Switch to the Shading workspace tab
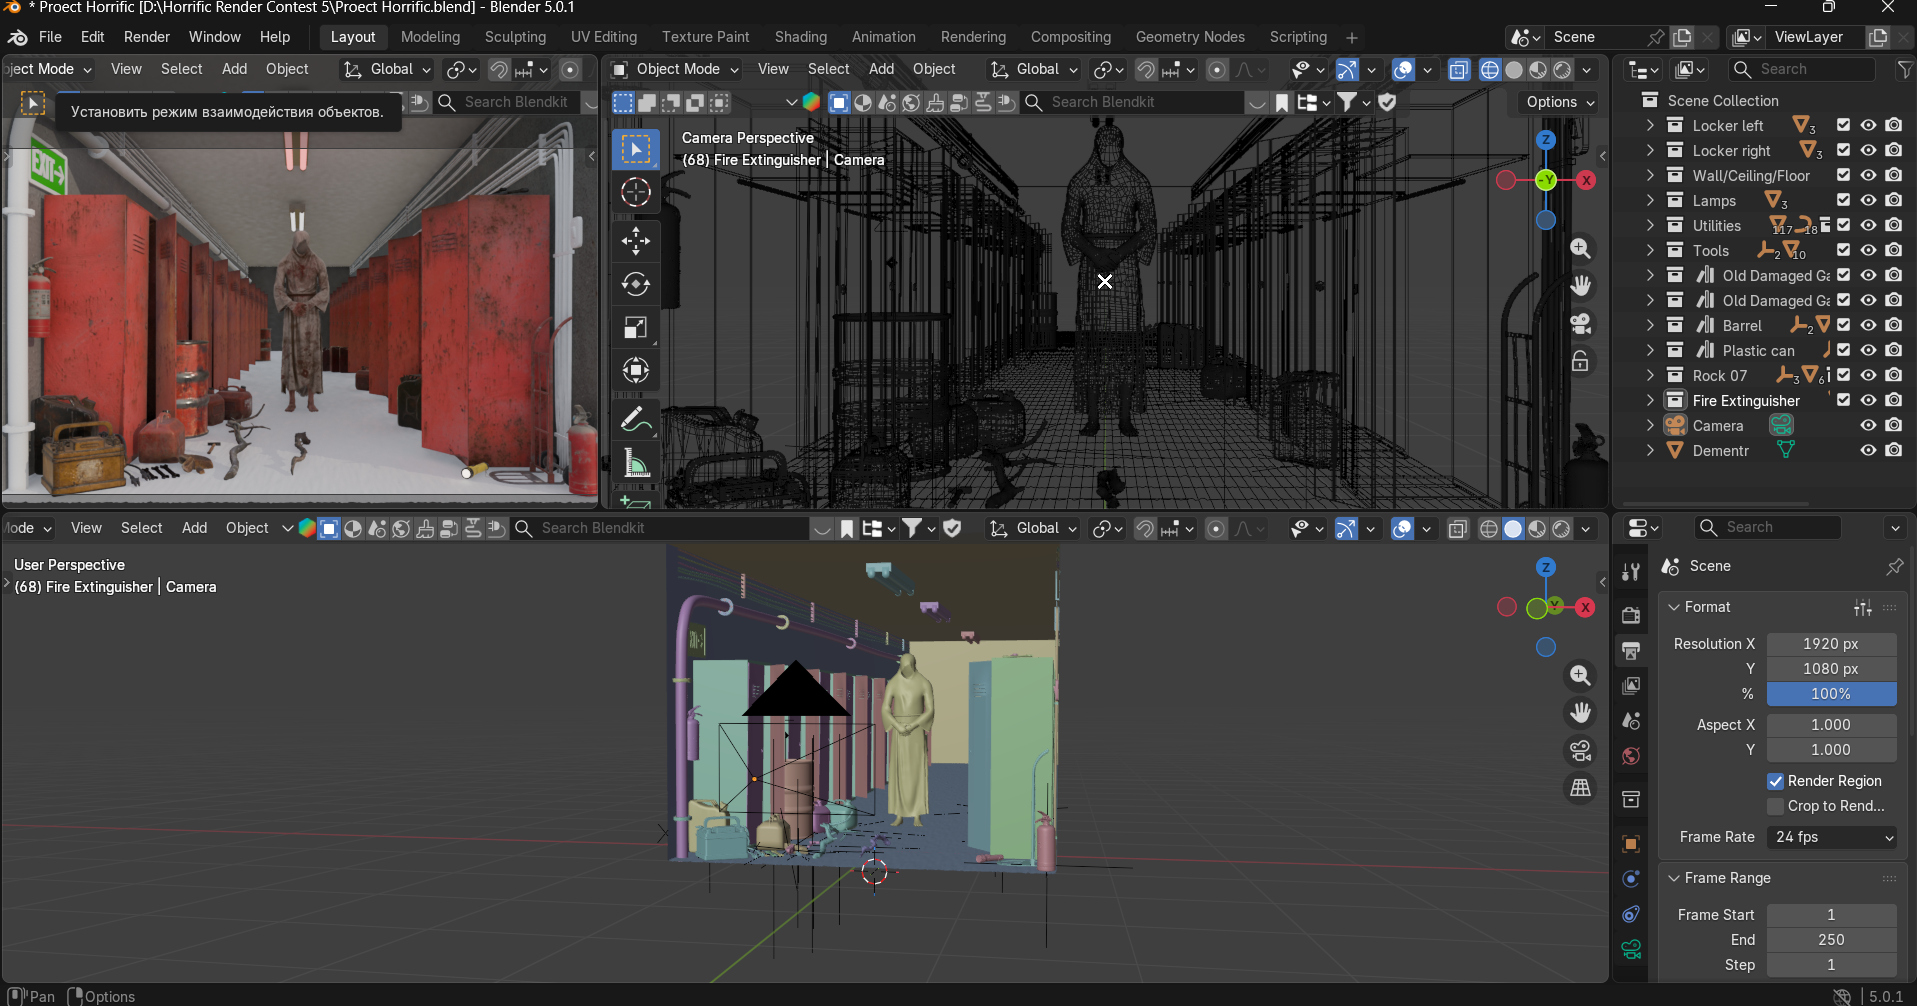Screen dimensions: 1917x1006 [801, 37]
